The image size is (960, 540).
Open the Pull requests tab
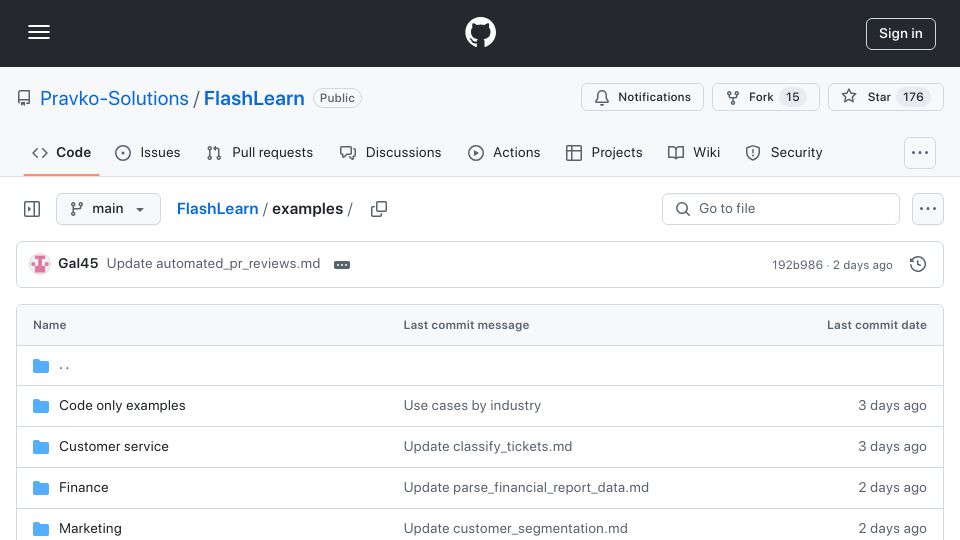pyautogui.click(x=260, y=152)
